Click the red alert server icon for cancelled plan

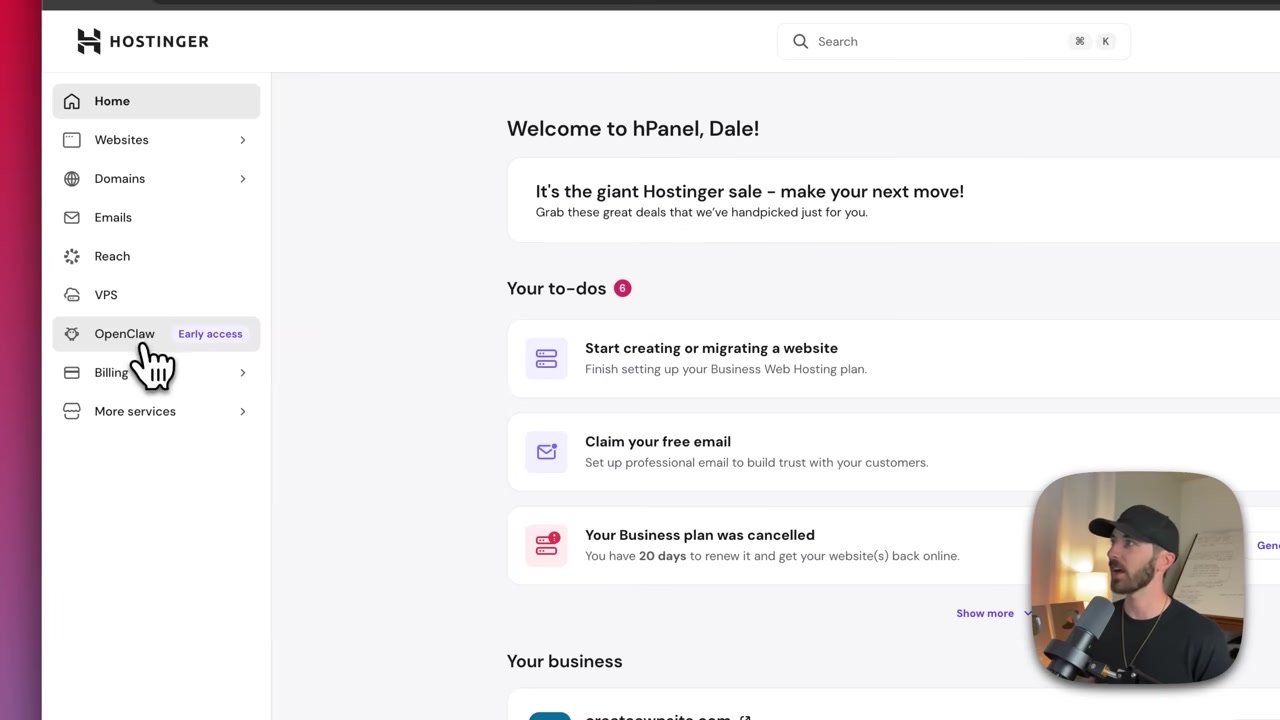(546, 545)
